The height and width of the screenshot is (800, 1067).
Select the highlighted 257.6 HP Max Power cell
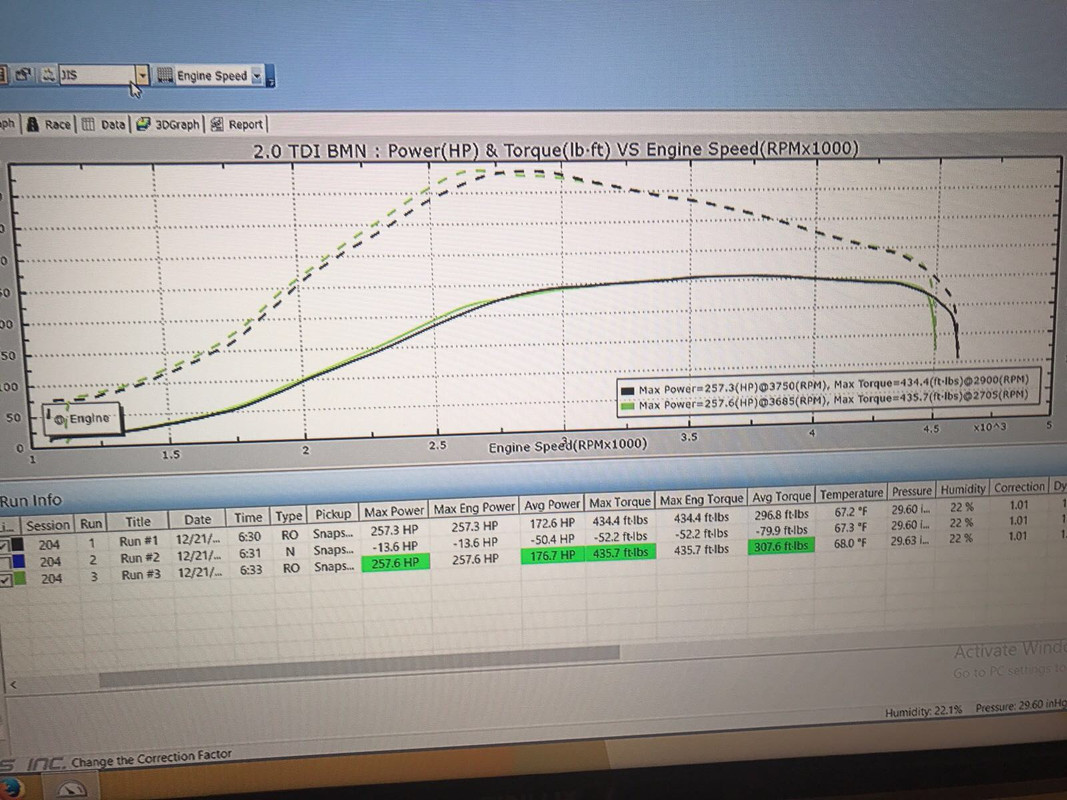coord(395,563)
